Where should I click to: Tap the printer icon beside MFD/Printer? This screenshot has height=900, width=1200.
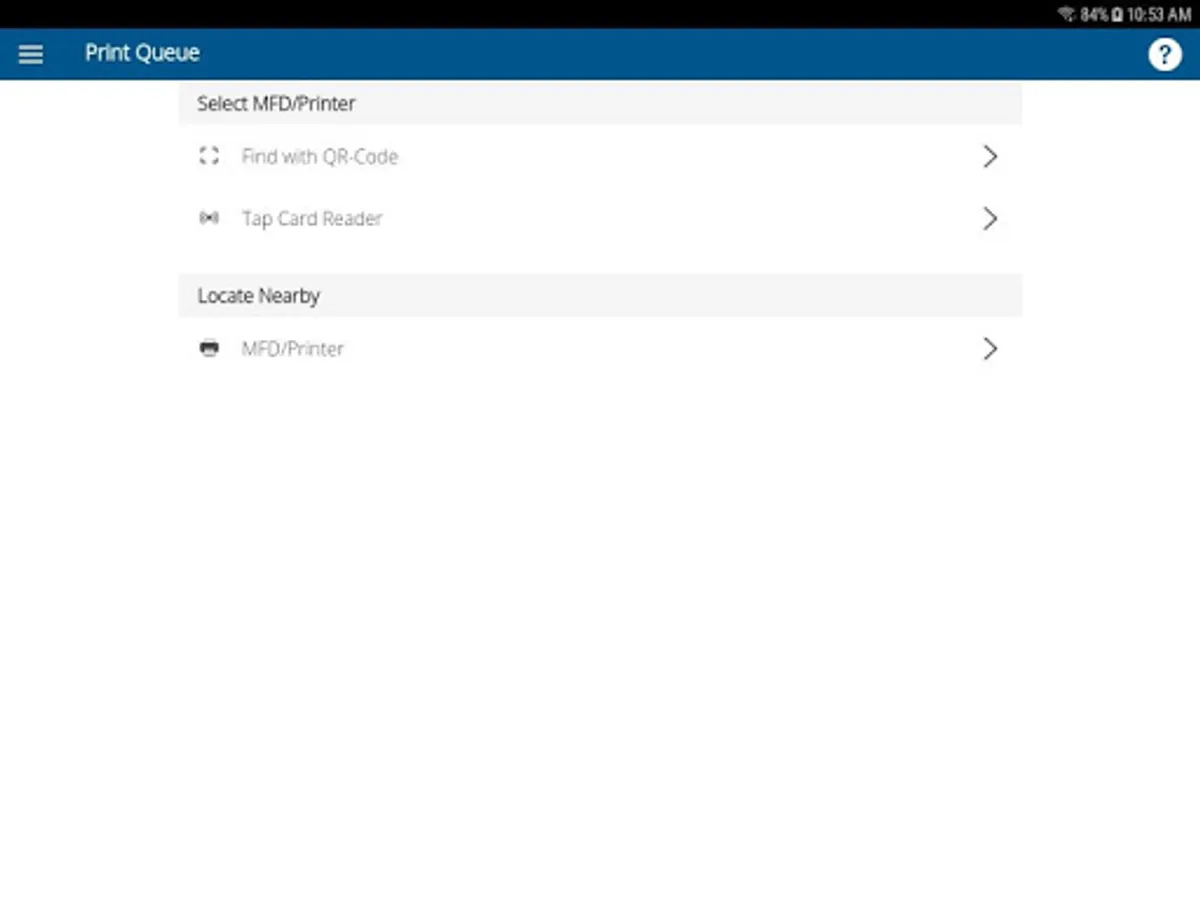209,348
